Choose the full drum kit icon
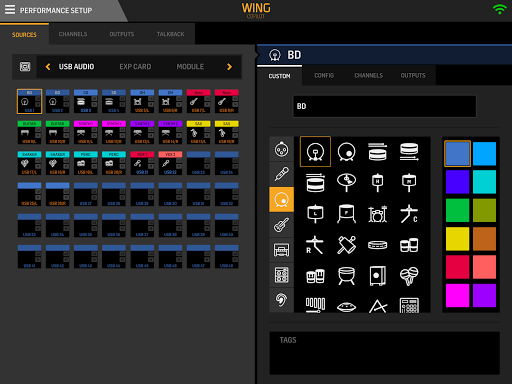512x384 pixels. coord(378,214)
